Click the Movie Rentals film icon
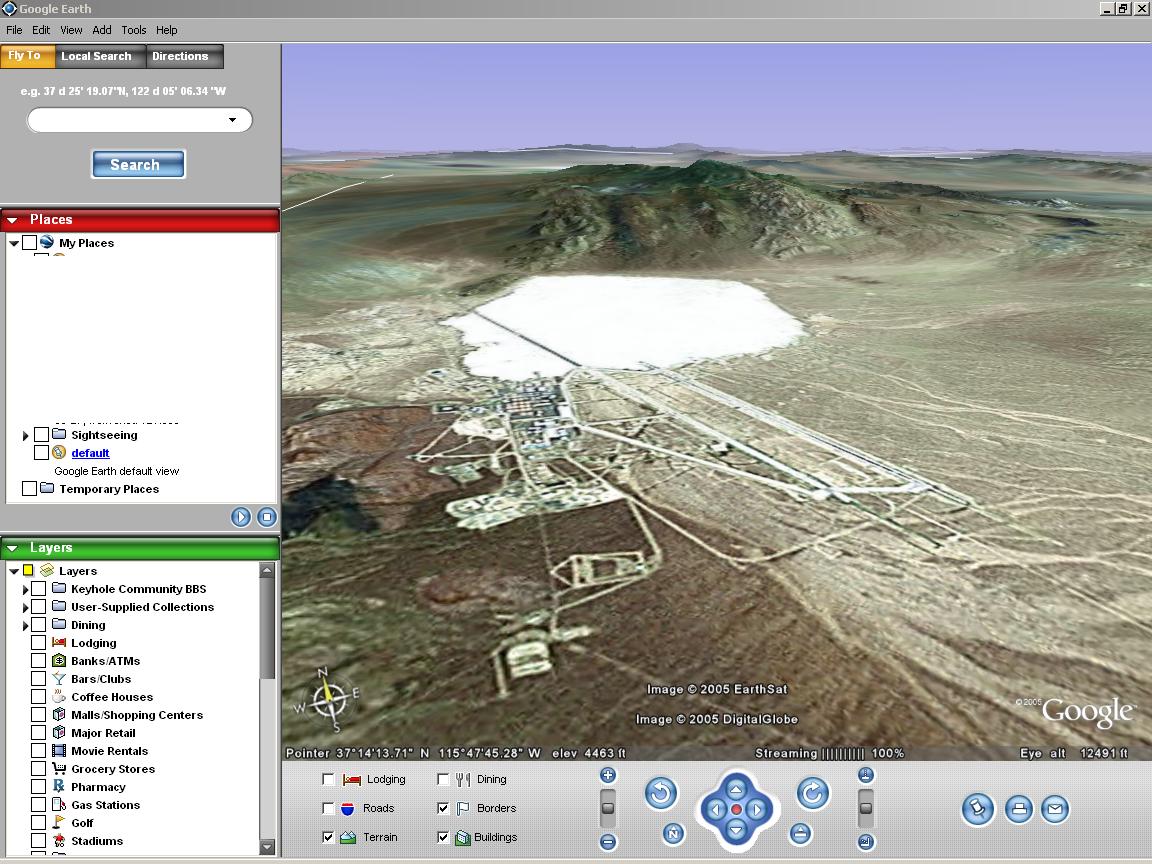Viewport: 1152px width, 864px height. tap(59, 751)
